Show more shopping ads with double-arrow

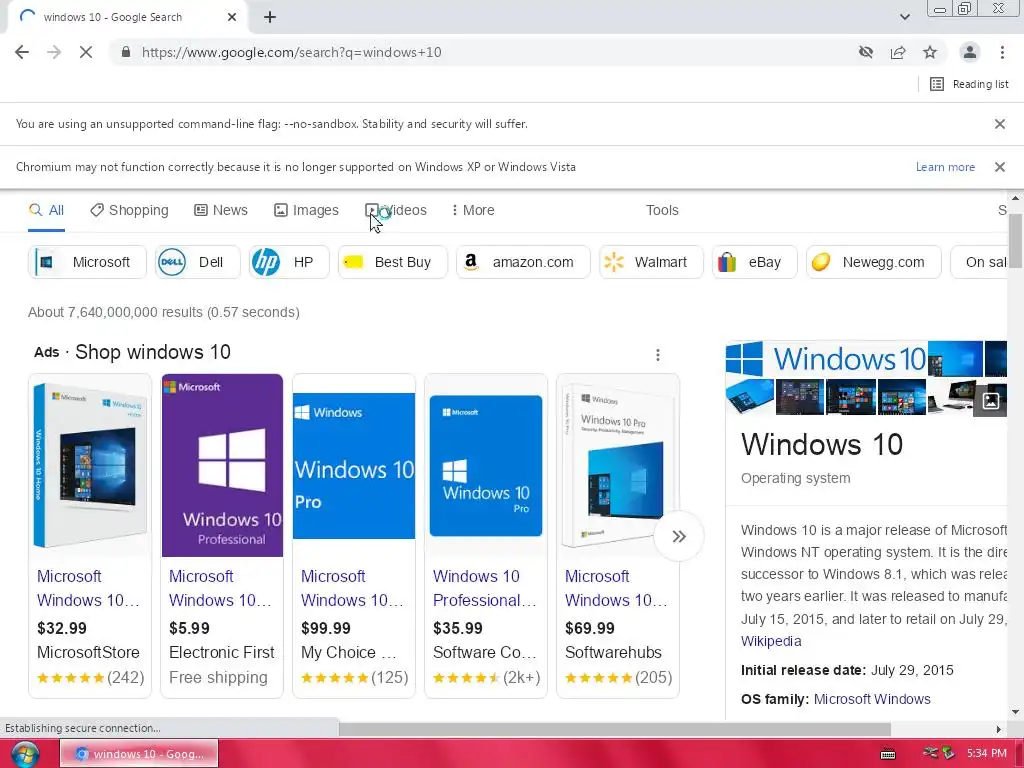click(679, 536)
